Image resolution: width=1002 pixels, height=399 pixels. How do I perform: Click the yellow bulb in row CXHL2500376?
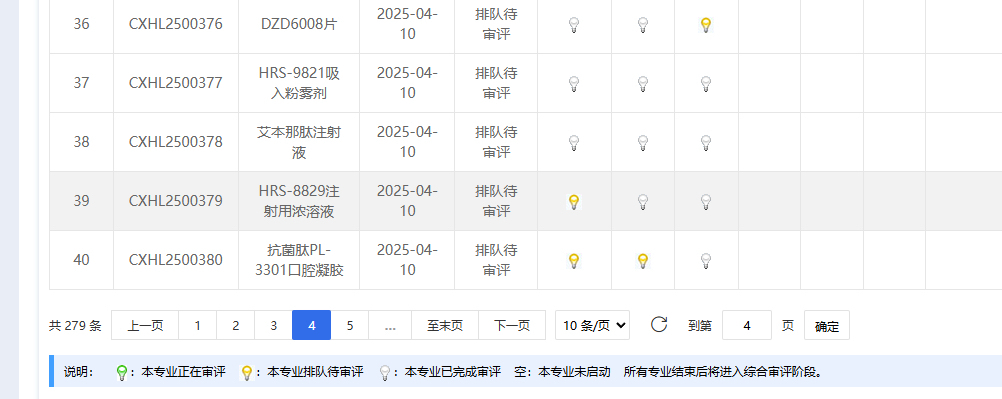(x=705, y=25)
